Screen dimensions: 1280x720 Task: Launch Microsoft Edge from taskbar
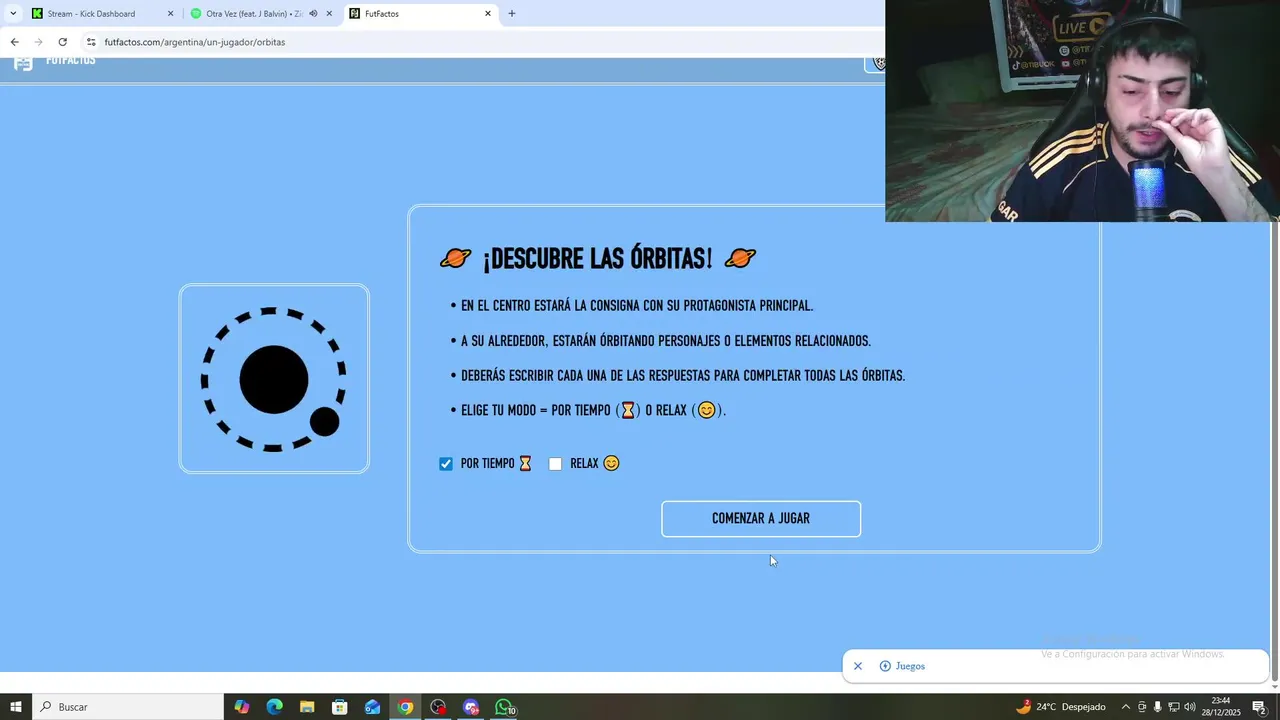tap(275, 707)
